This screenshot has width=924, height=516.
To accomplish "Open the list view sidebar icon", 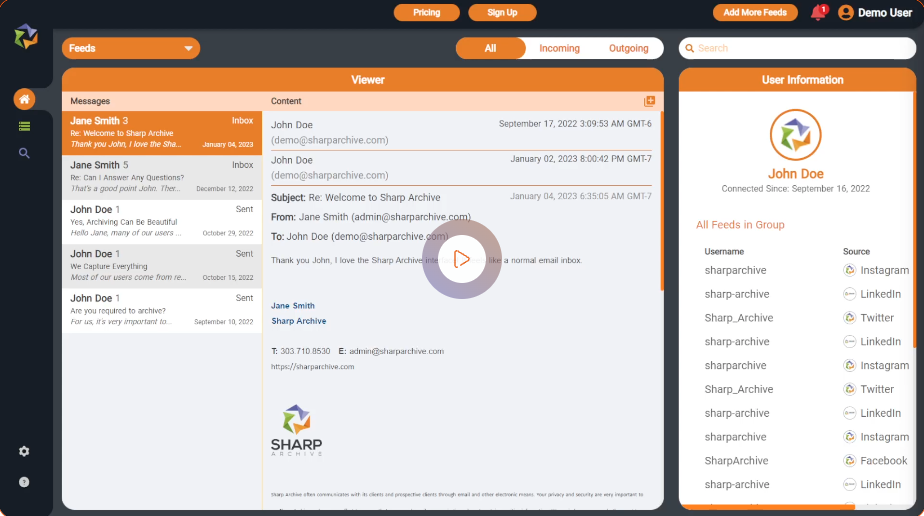I will 25,126.
